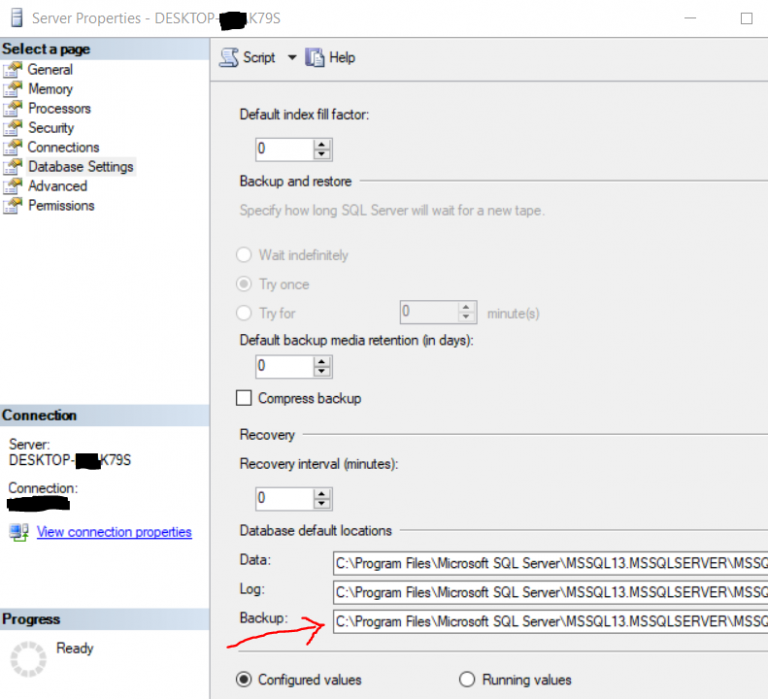Click the Backup default location field
This screenshot has width=768, height=699.
[550, 621]
